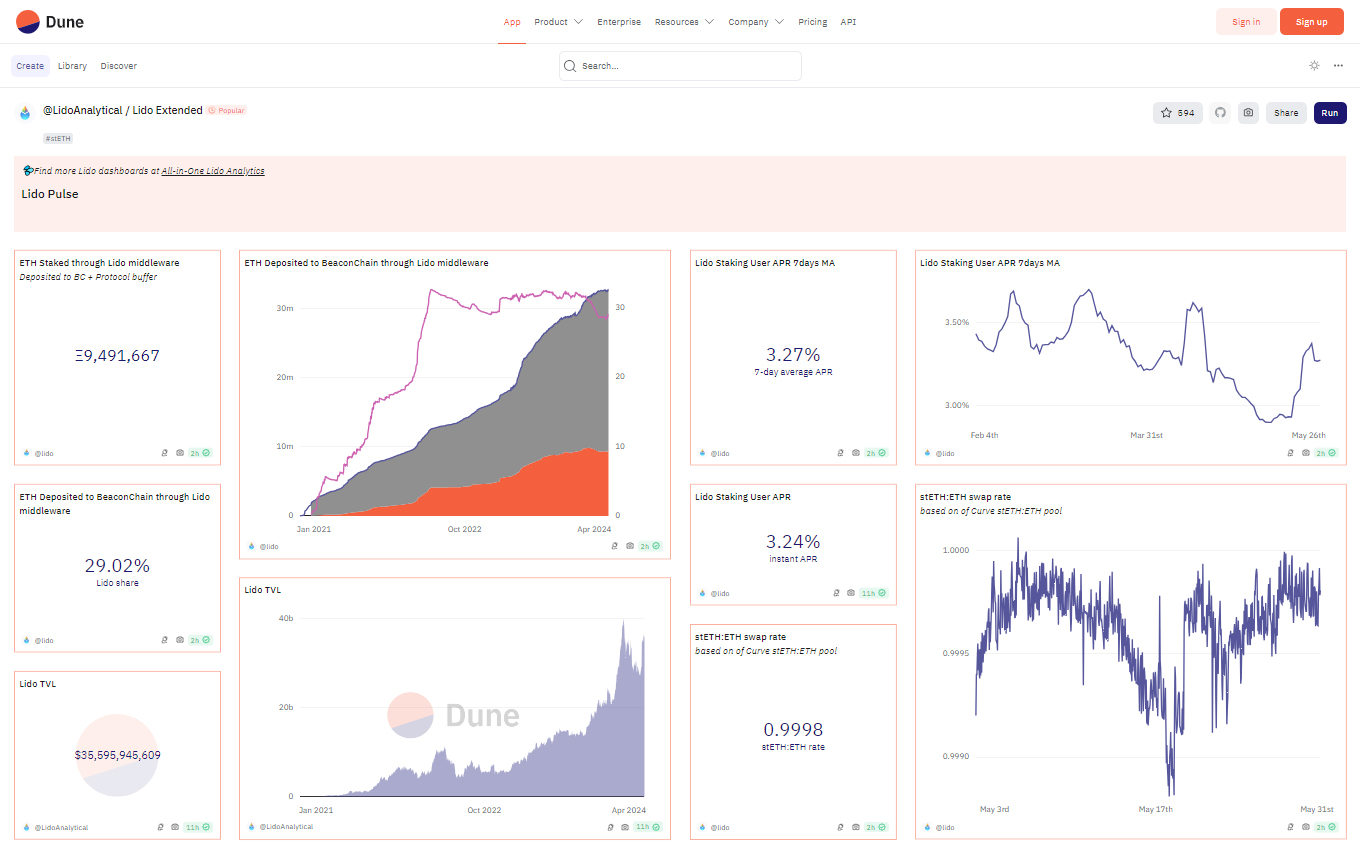Click camera icon on stETH:ETH swap rate line chart
The width and height of the screenshot is (1360, 858).
tap(1306, 827)
